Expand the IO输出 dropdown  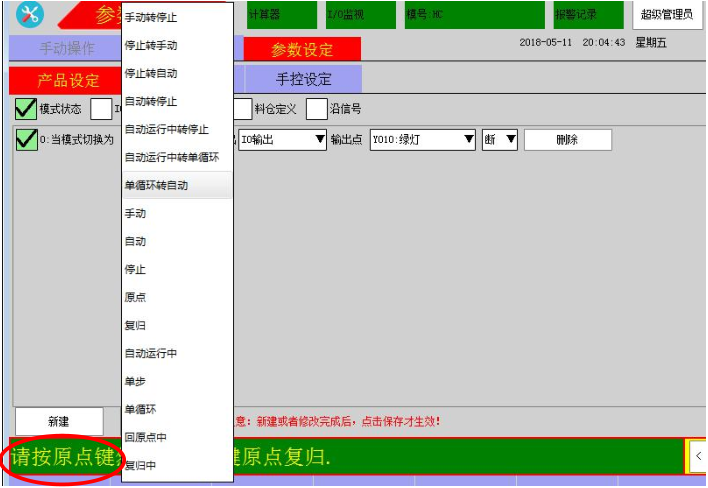click(283, 140)
